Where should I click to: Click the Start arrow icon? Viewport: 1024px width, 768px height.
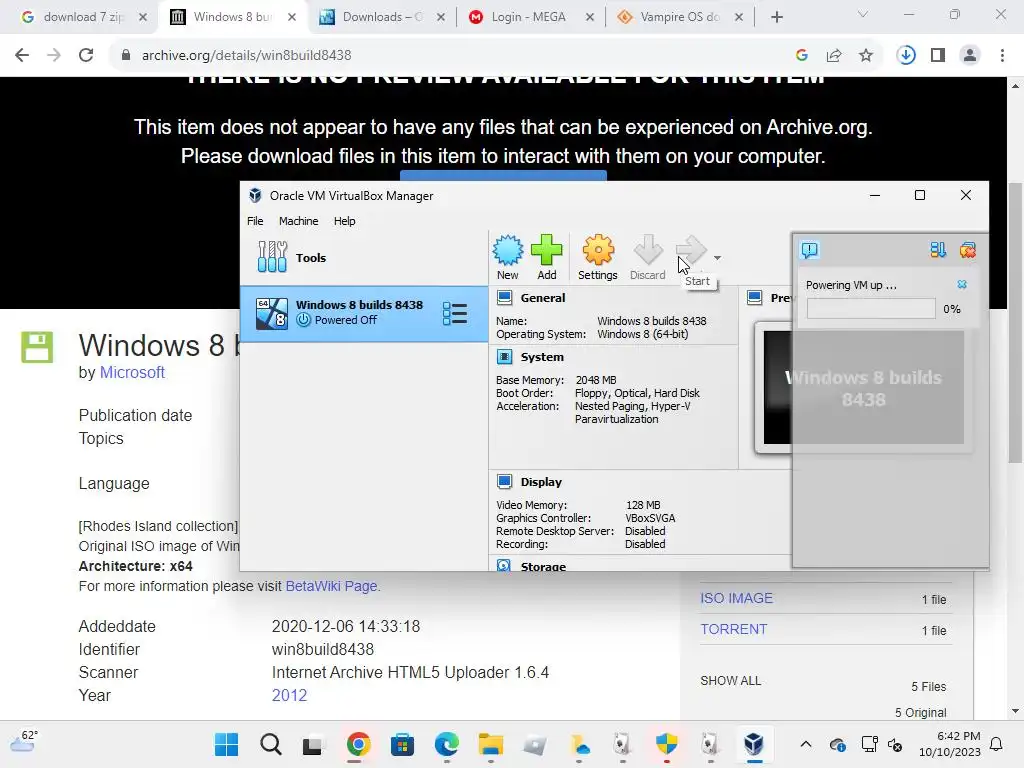691,251
